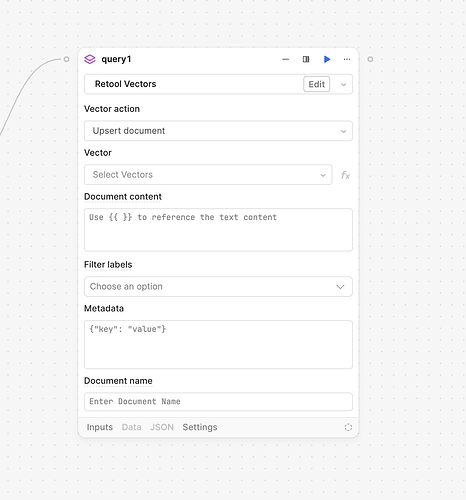Toggle the side panel layout icon
The height and width of the screenshot is (500, 466).
306,59
